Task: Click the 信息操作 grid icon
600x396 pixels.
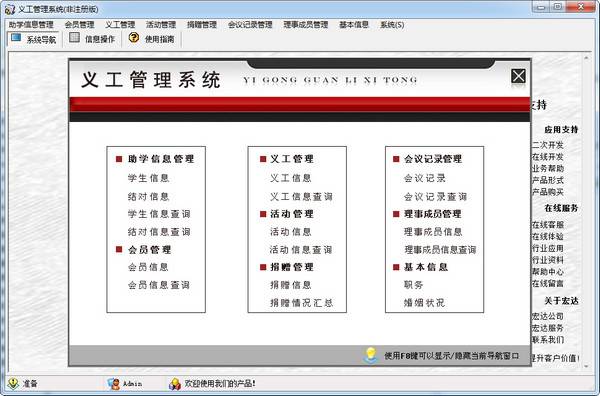Action: click(x=74, y=37)
